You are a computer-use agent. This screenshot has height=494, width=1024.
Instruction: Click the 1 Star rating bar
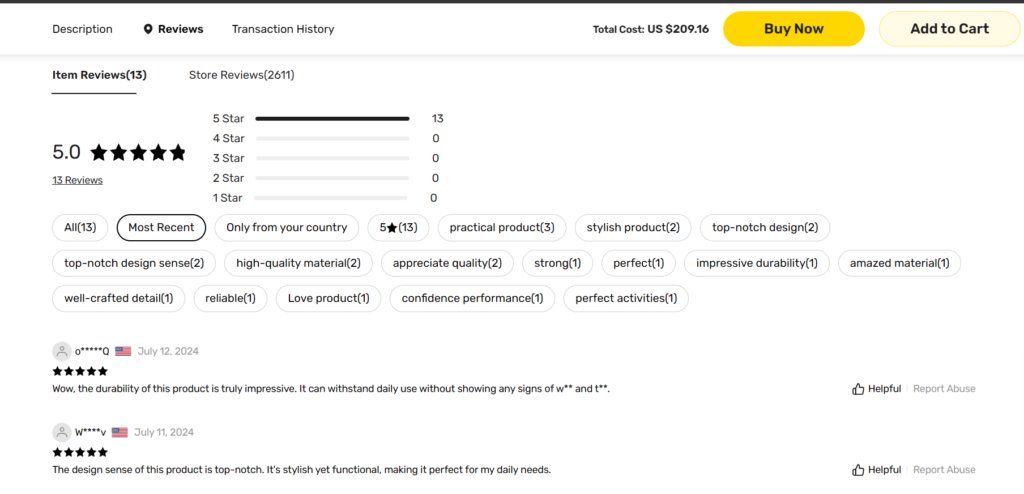330,198
